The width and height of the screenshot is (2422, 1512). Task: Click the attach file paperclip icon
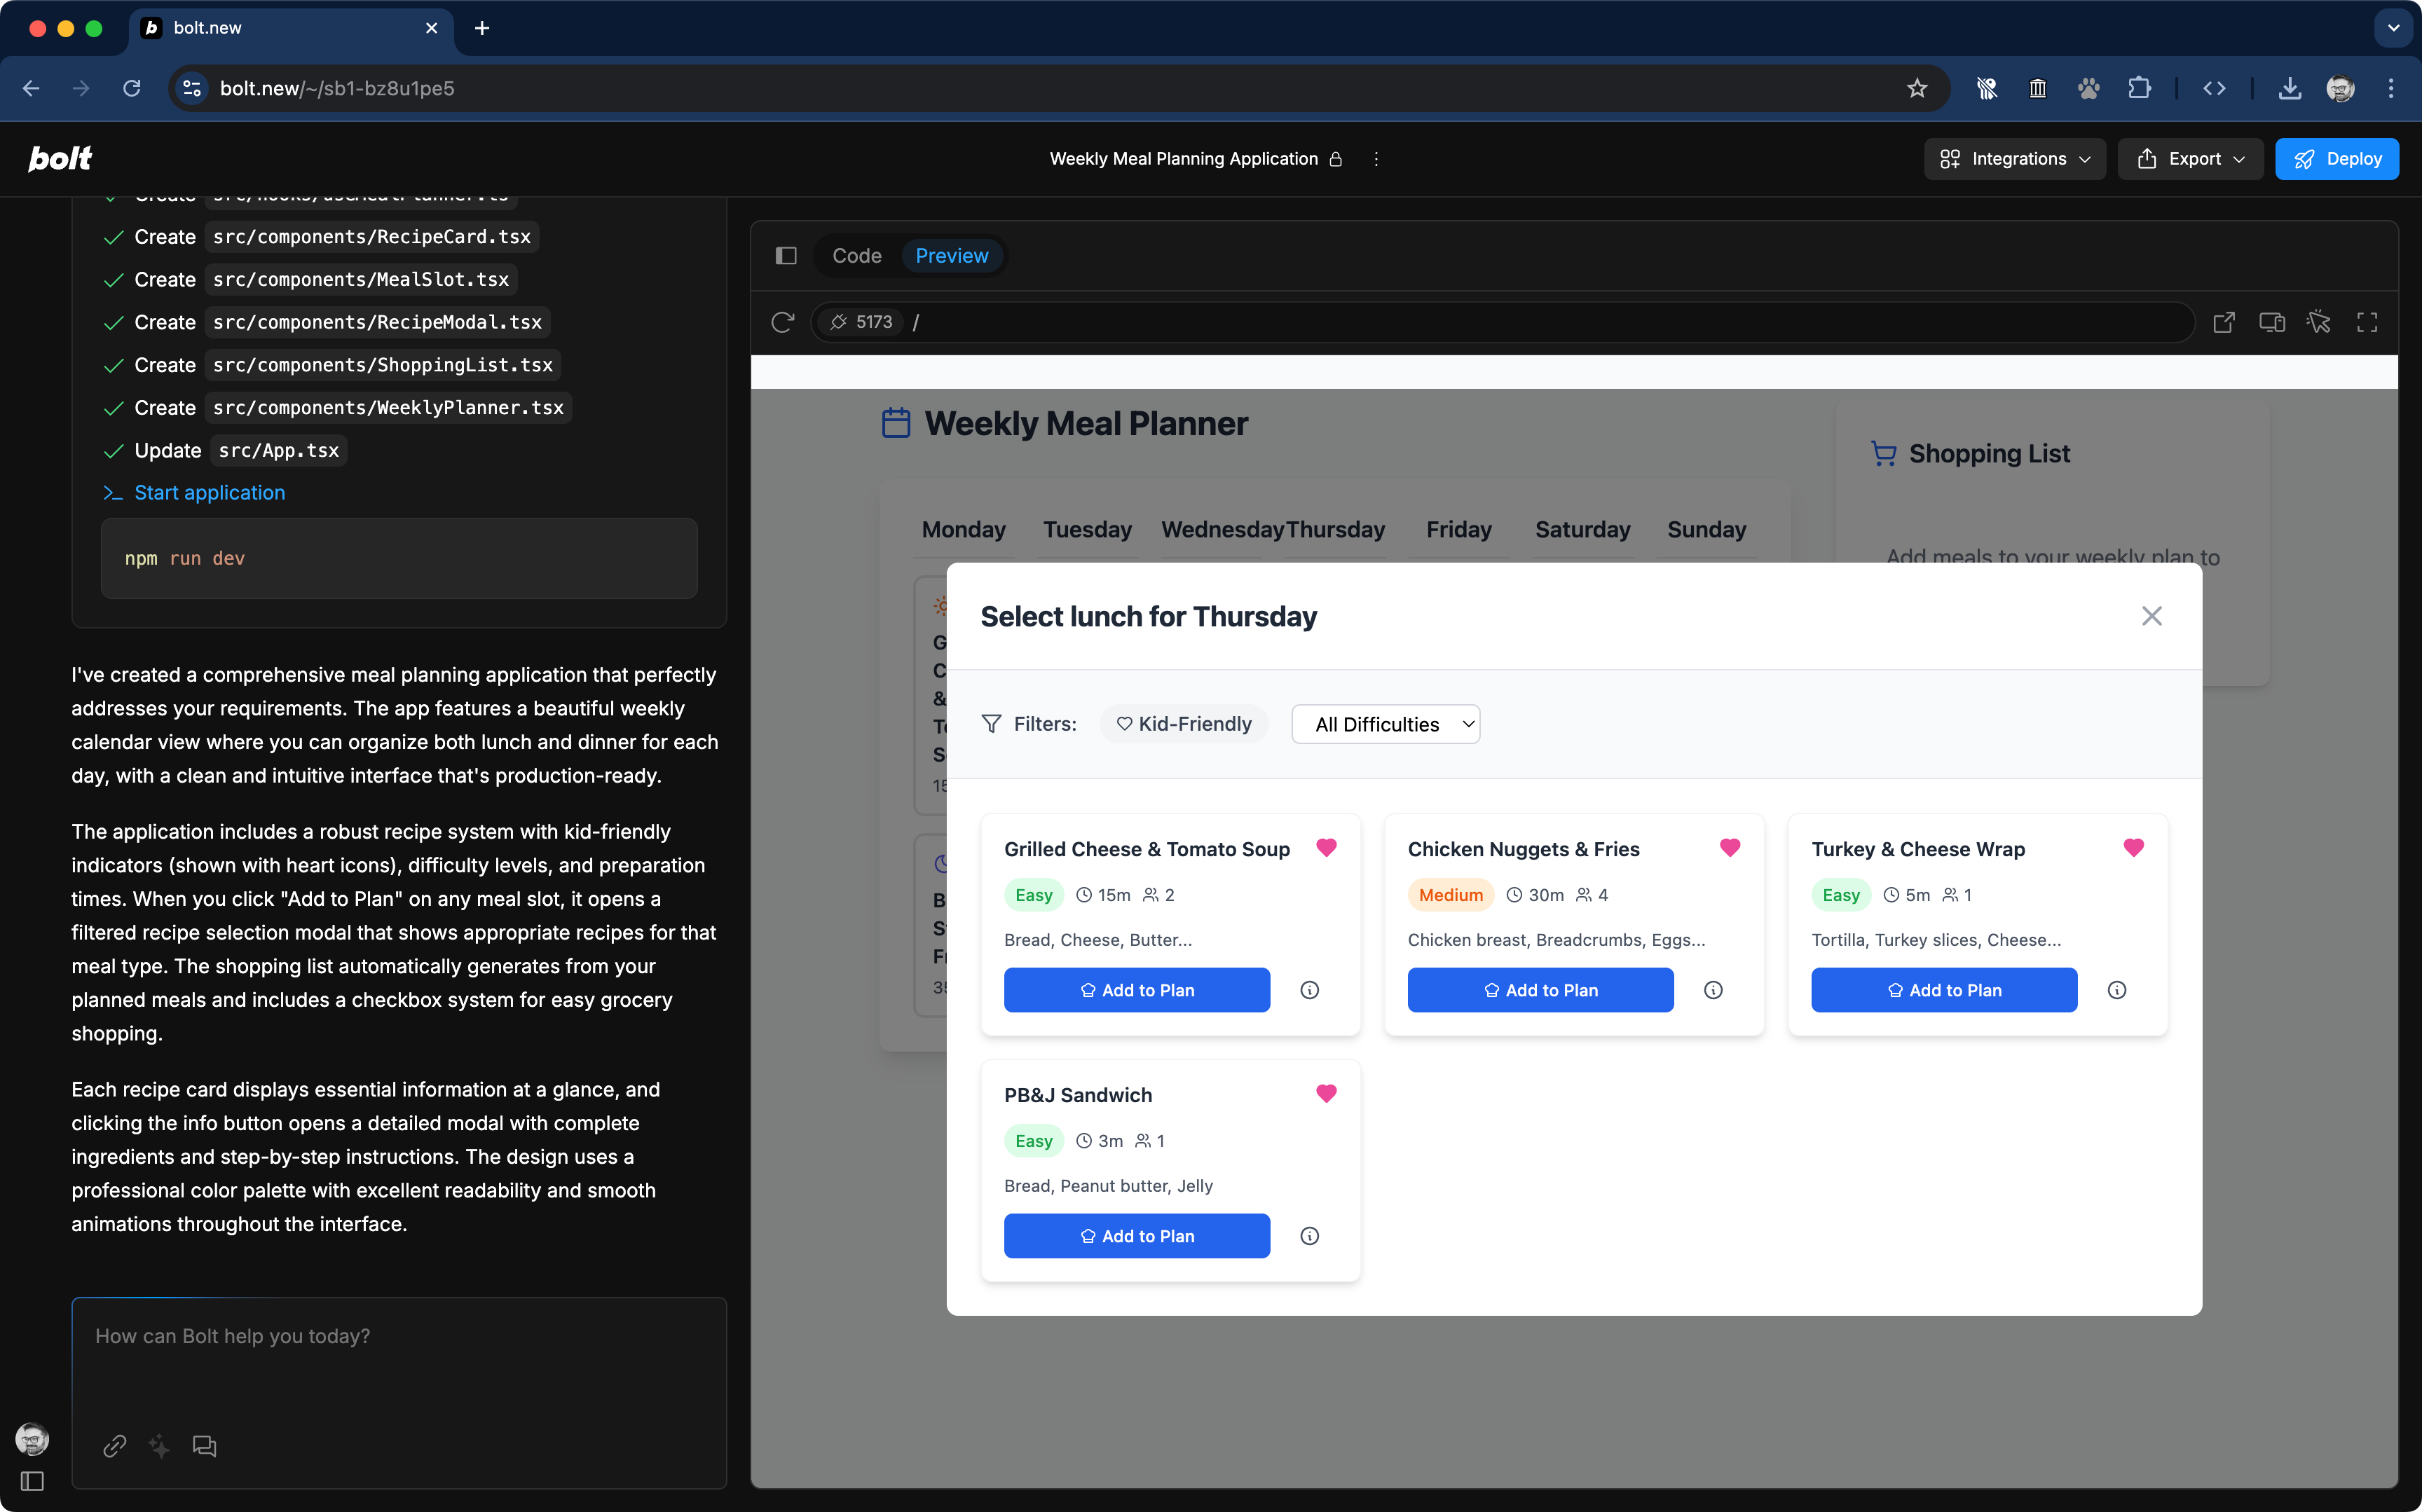coord(114,1446)
